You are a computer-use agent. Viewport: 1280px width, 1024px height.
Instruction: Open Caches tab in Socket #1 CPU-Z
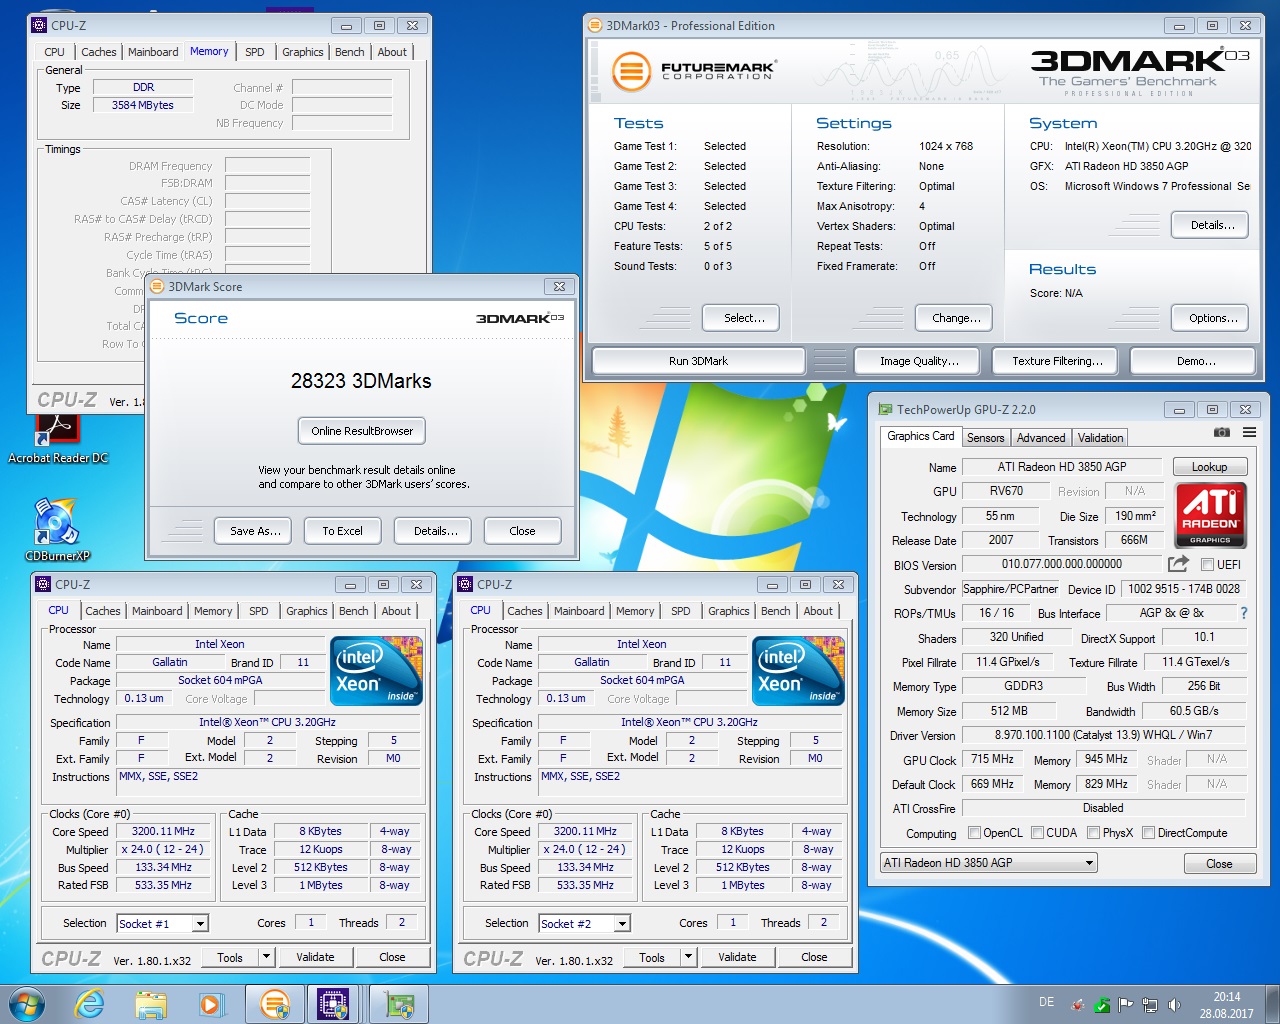coord(102,611)
